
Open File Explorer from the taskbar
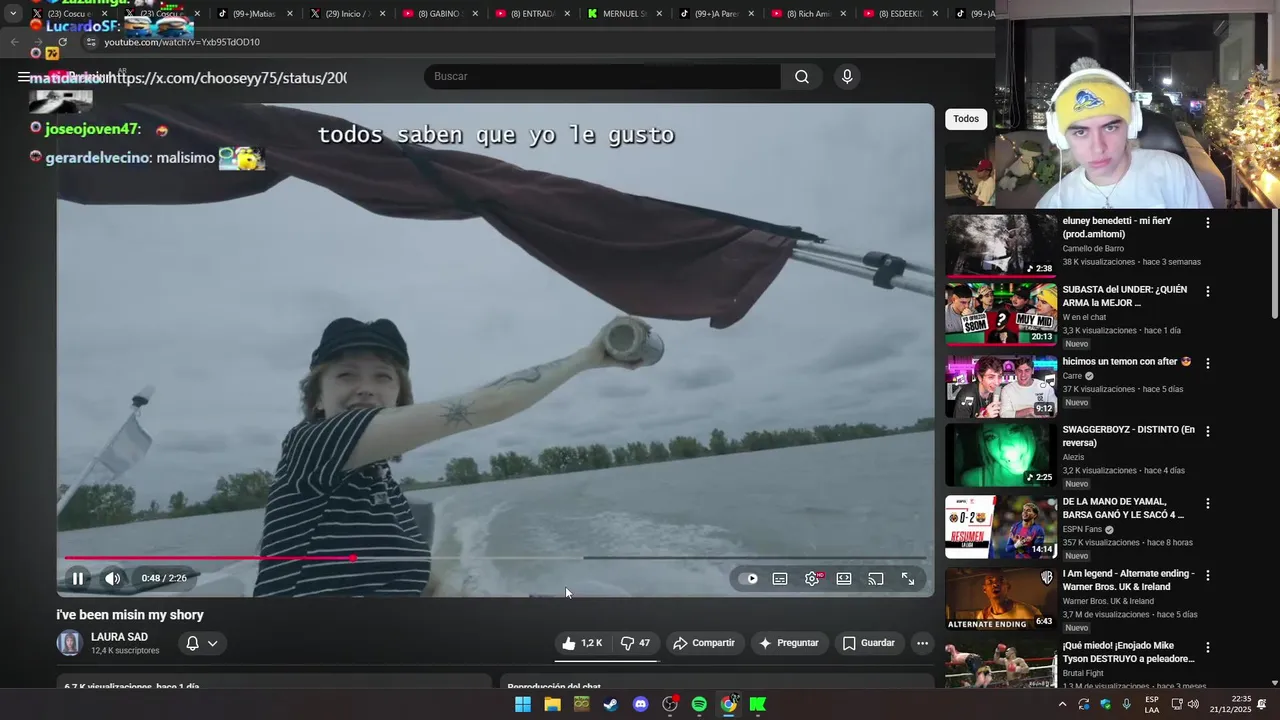pos(552,704)
